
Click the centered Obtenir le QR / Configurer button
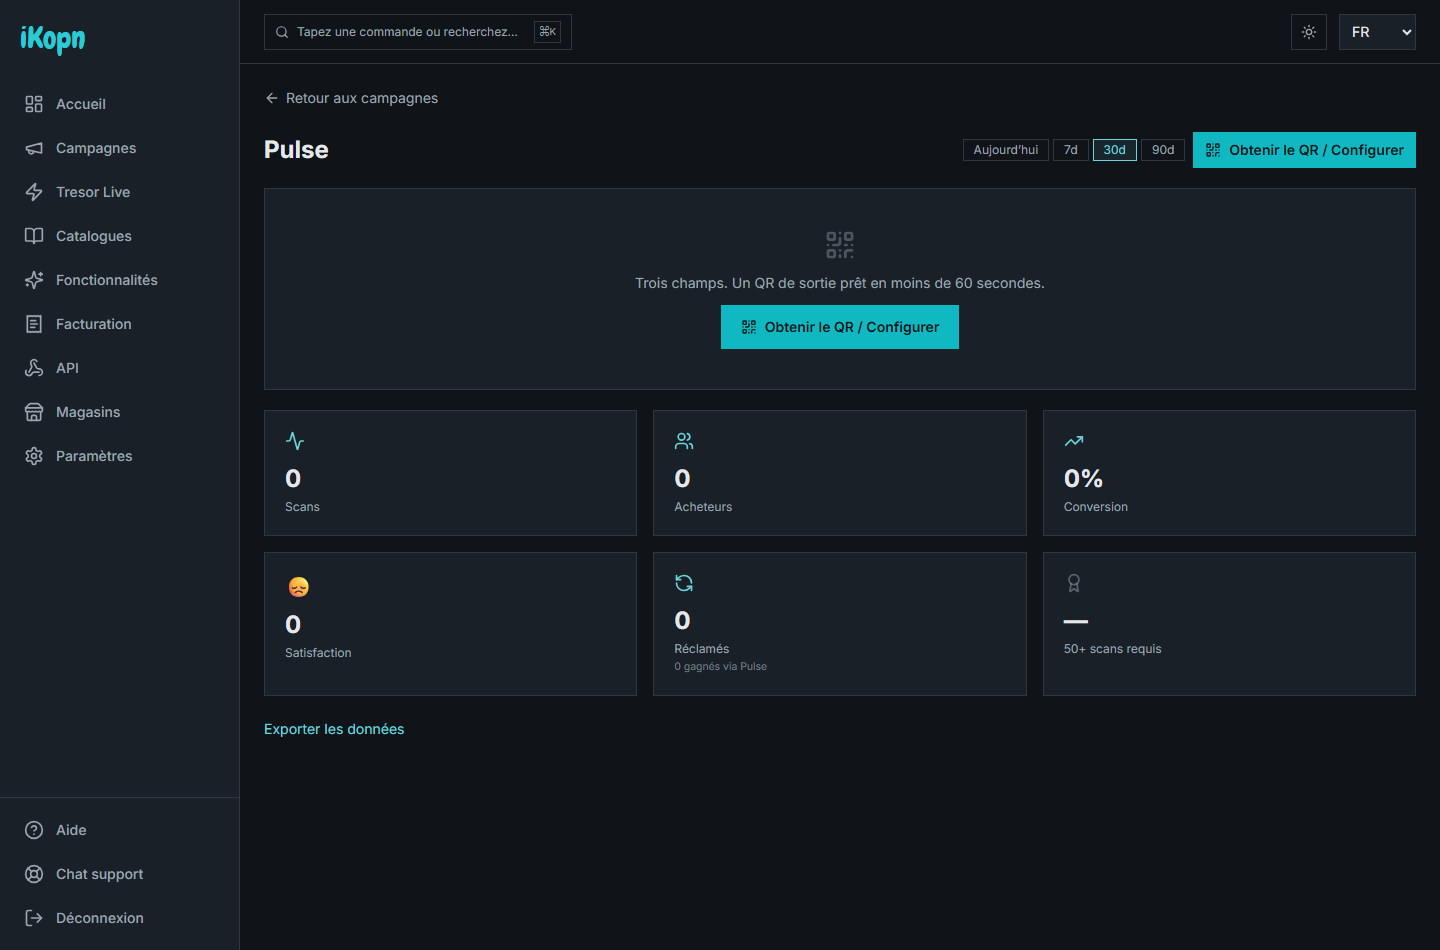tap(840, 327)
